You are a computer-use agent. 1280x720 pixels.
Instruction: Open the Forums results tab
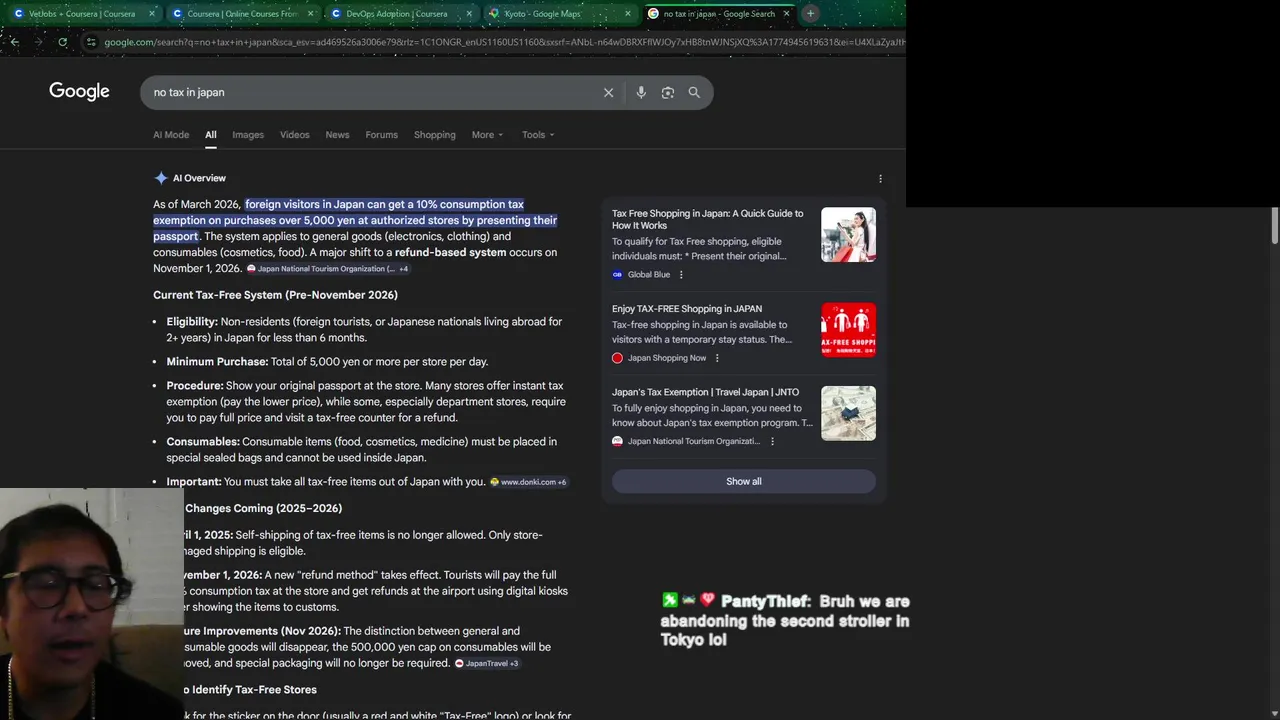pyautogui.click(x=381, y=135)
